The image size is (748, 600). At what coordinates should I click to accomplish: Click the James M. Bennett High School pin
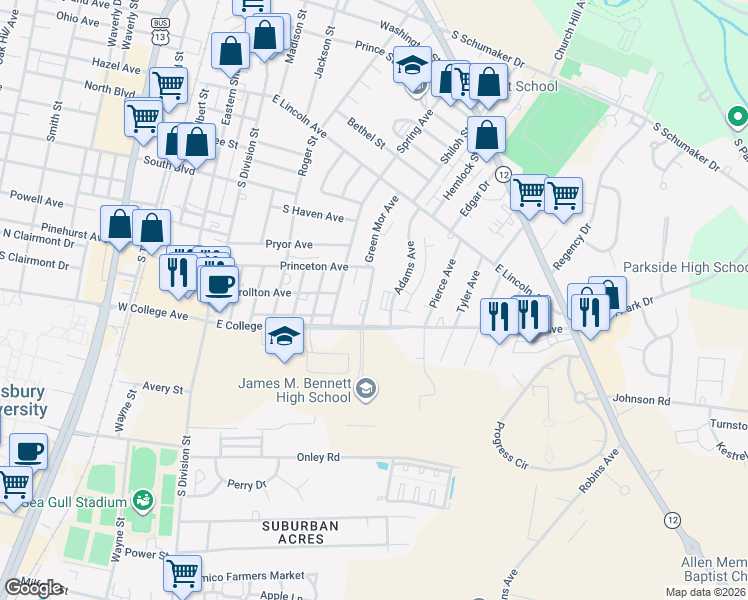coord(366,390)
